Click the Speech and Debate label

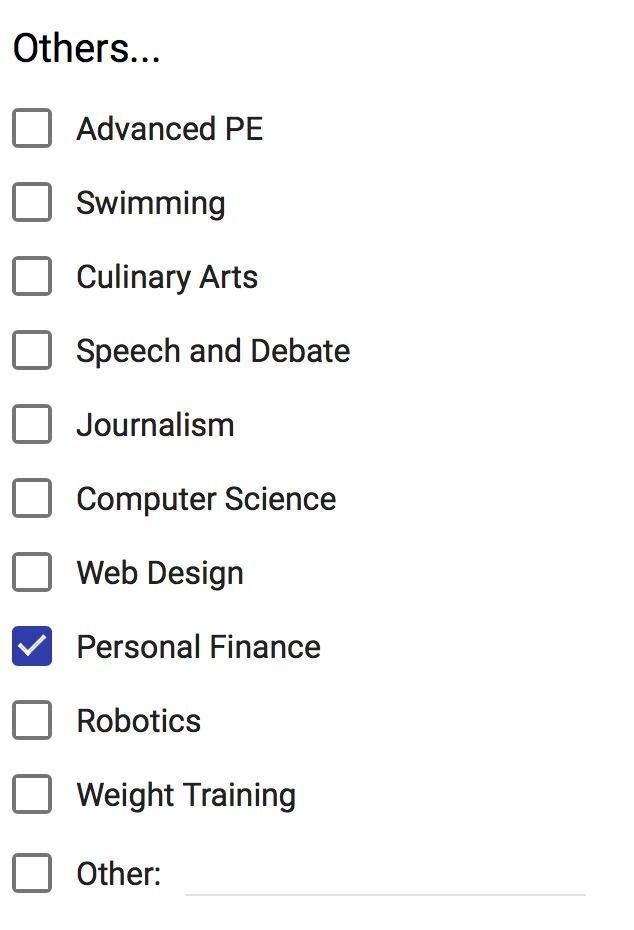213,351
